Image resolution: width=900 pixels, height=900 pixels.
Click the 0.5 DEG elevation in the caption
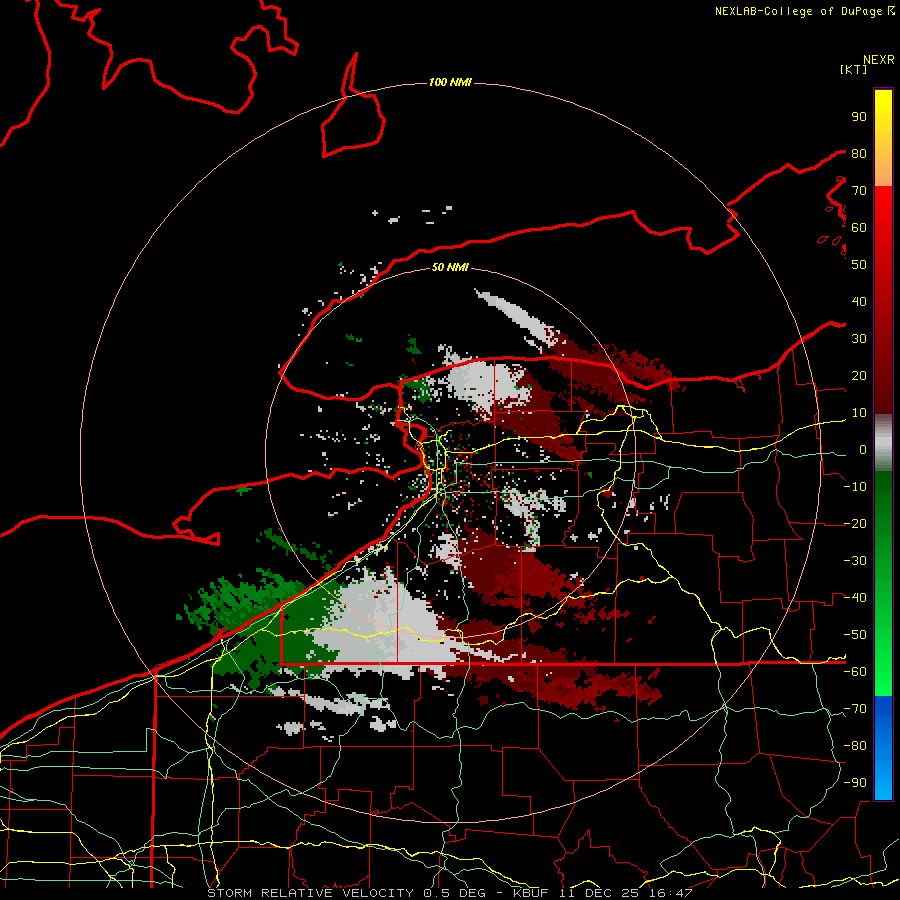click(x=454, y=893)
